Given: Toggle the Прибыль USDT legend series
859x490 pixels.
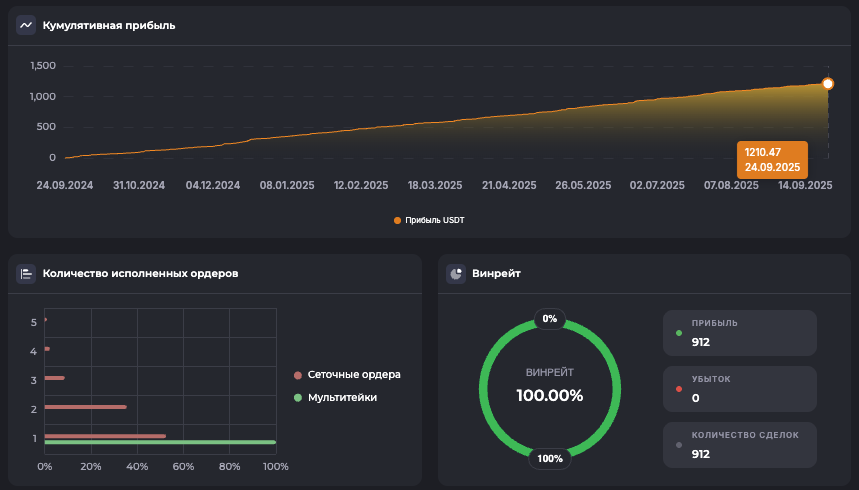Looking at the screenshot, I should pyautogui.click(x=429, y=220).
